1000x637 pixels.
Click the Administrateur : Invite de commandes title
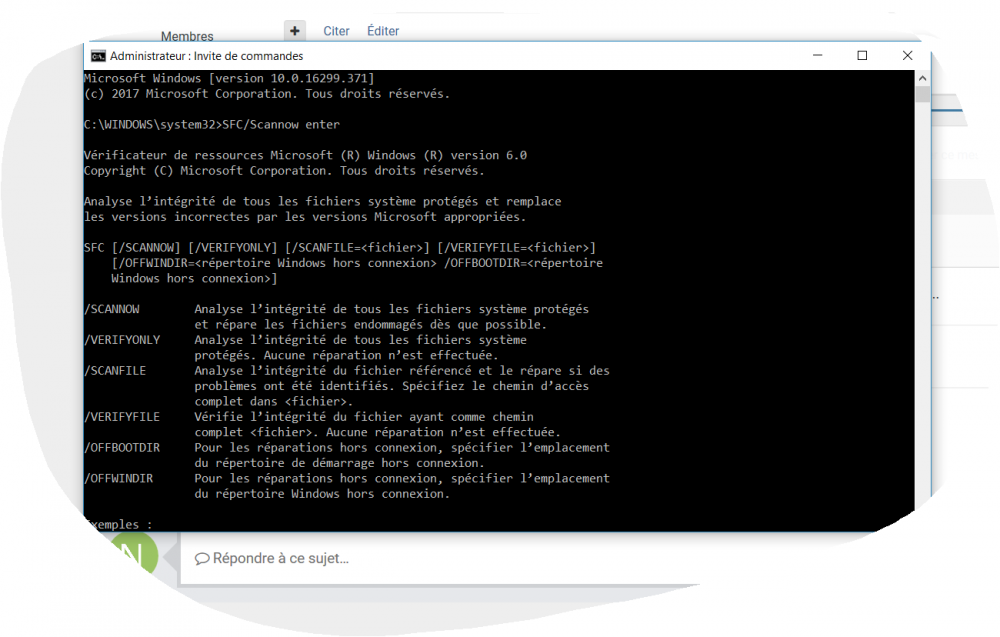[207, 56]
